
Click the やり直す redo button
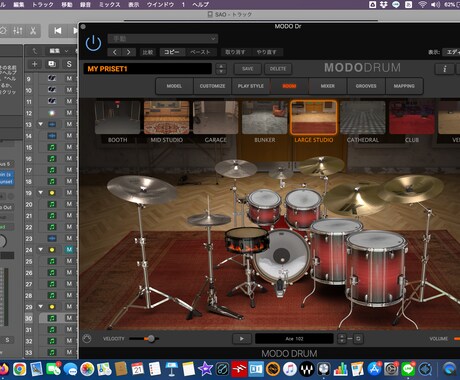(267, 52)
